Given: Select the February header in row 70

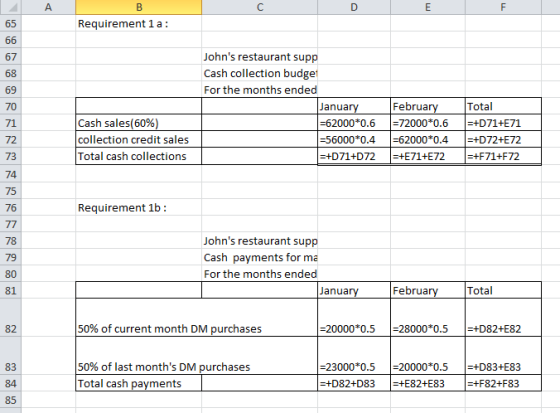Looking at the screenshot, I should pos(428,106).
